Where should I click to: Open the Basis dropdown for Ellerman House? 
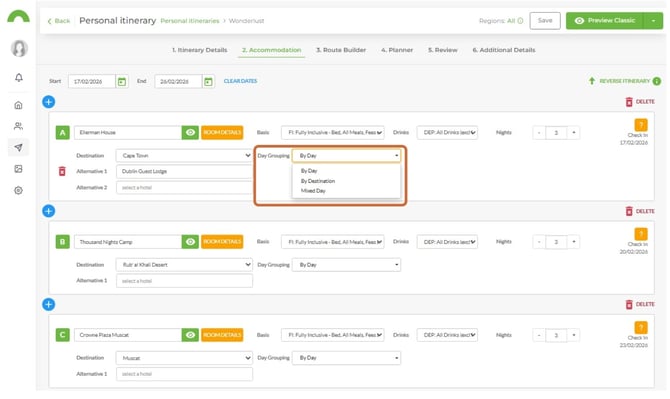click(x=332, y=132)
